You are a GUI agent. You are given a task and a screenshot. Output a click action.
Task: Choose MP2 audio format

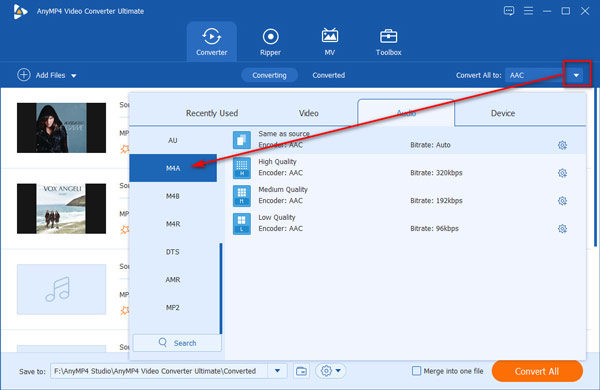point(173,308)
